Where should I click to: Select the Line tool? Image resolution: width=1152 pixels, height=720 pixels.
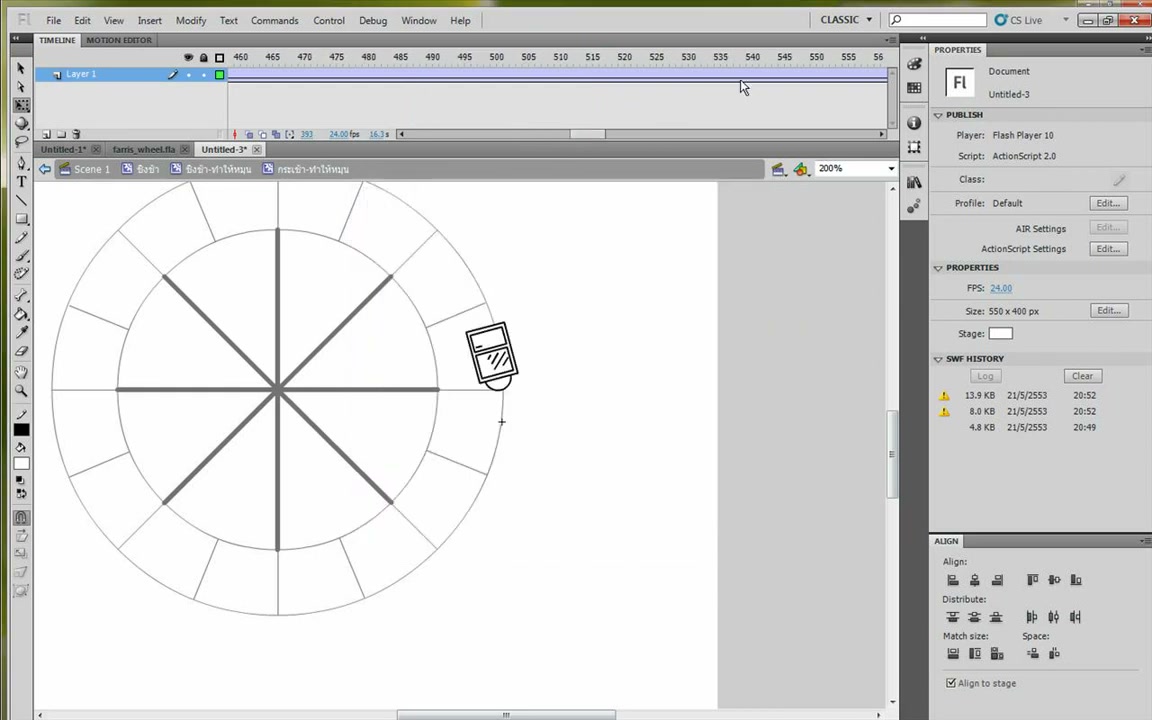click(21, 201)
